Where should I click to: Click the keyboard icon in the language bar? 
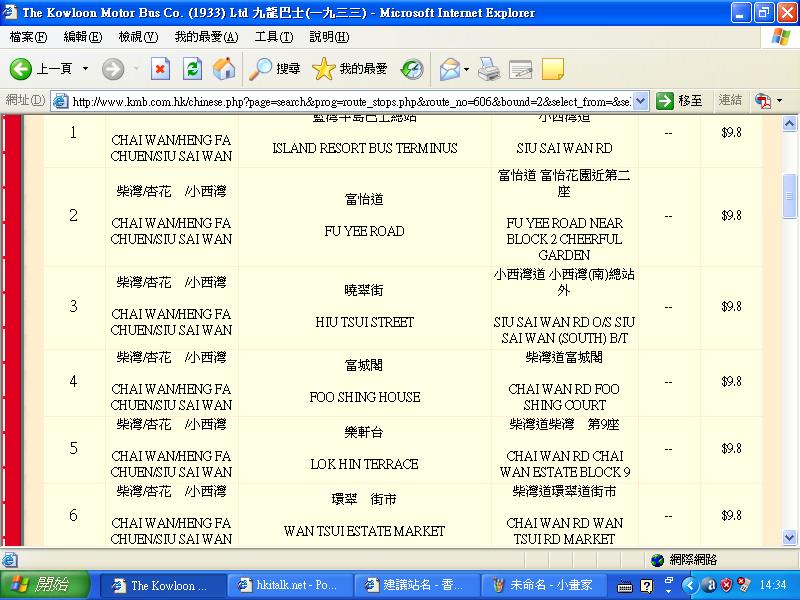(x=625, y=586)
